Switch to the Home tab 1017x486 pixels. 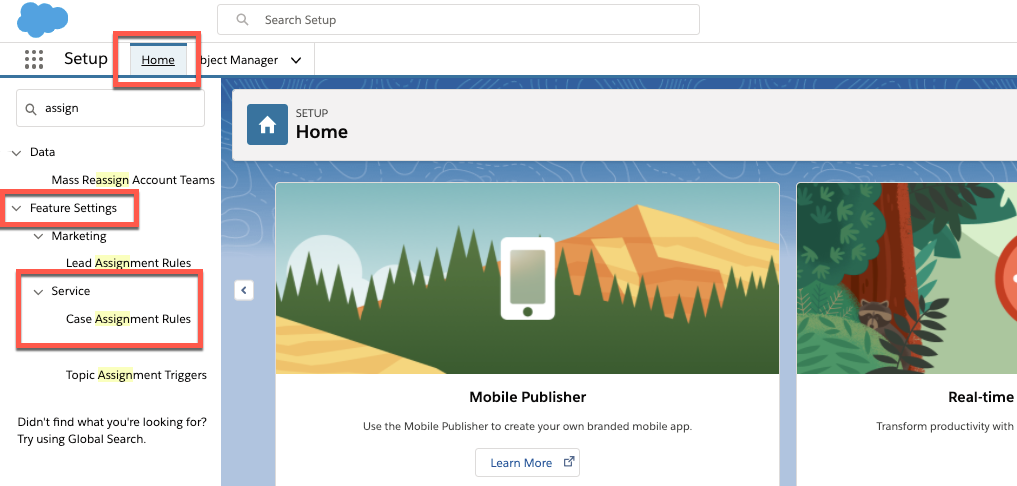pyautogui.click(x=158, y=60)
